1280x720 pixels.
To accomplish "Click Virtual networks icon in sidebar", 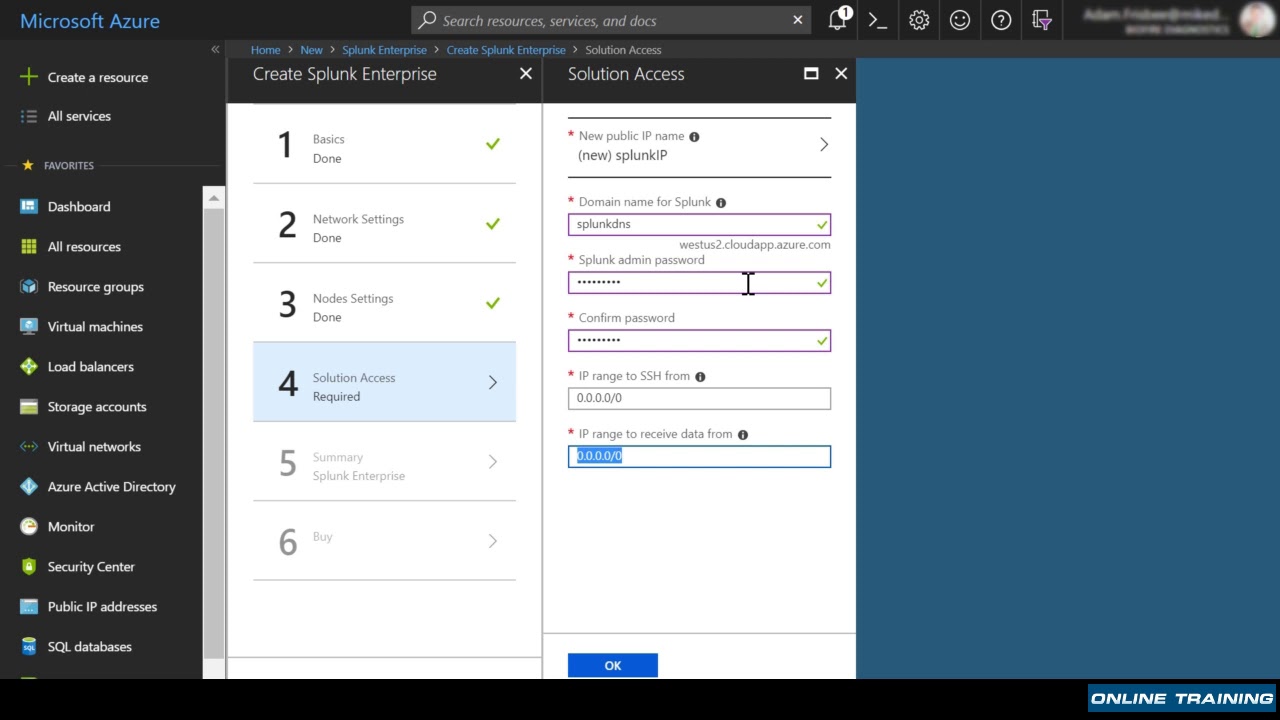I will click(29, 446).
